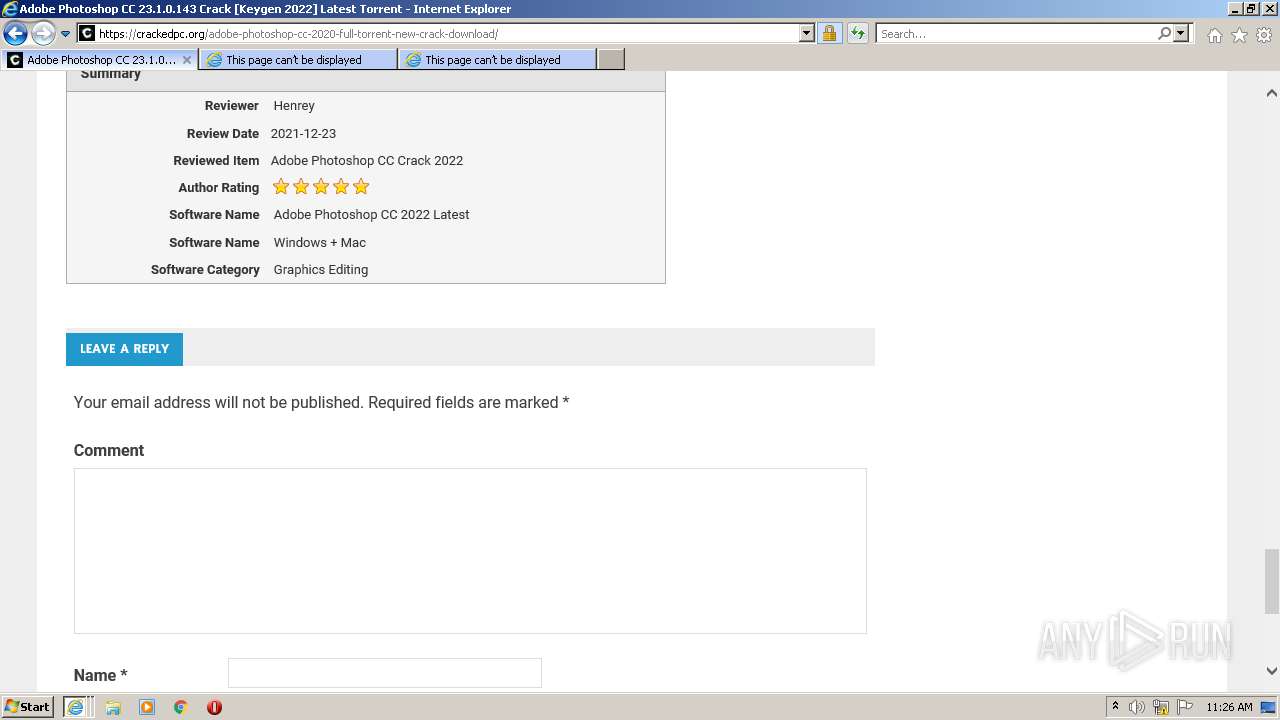Click the Name input field
This screenshot has width=1280, height=720.
pyautogui.click(x=385, y=673)
